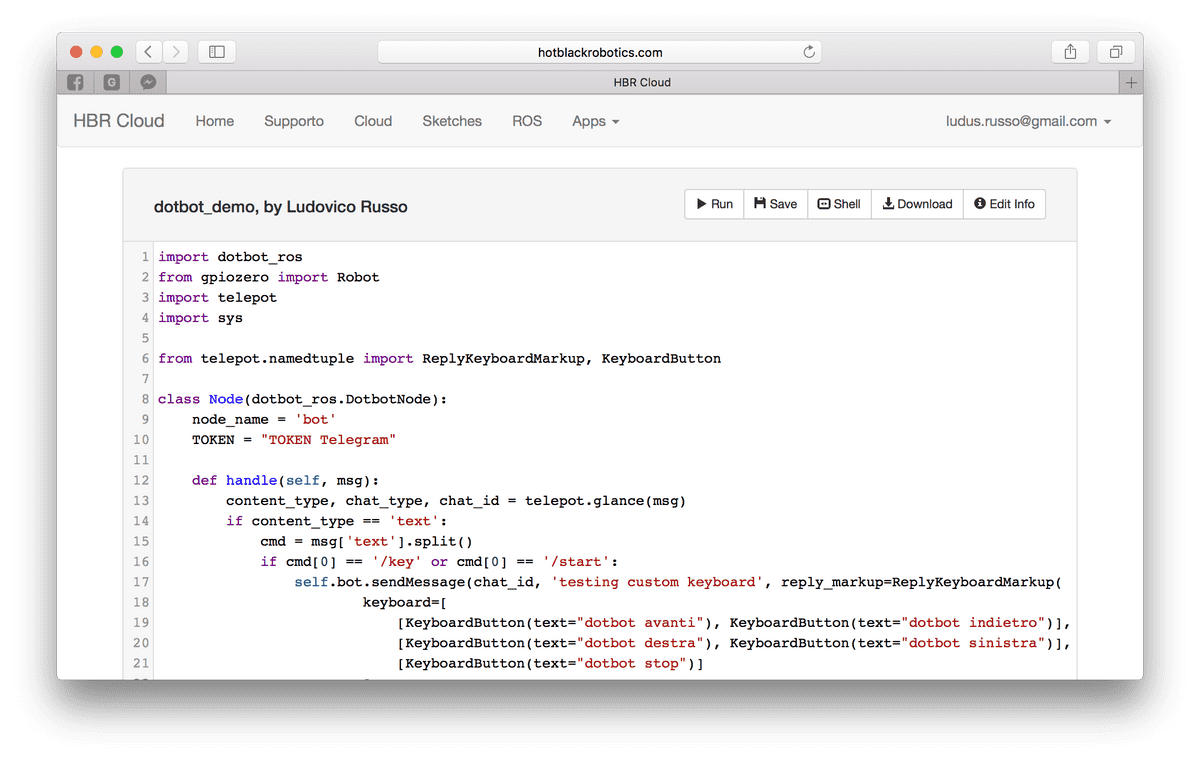Download the sketch file
The height and width of the screenshot is (761, 1200).
coord(917,204)
